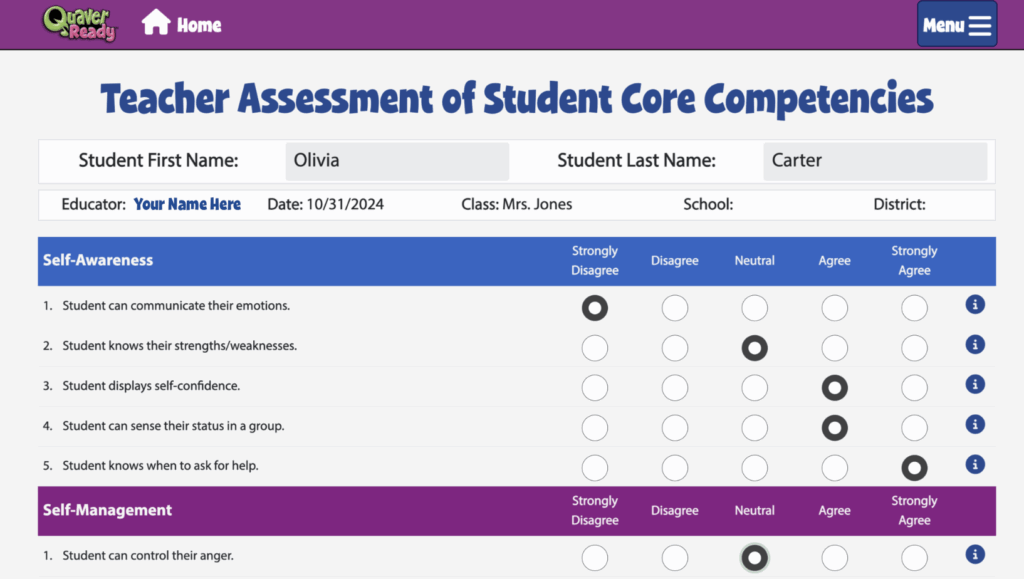Click the info icon for communicating emotions question
Screen dimensions: 1024x579
click(x=975, y=304)
